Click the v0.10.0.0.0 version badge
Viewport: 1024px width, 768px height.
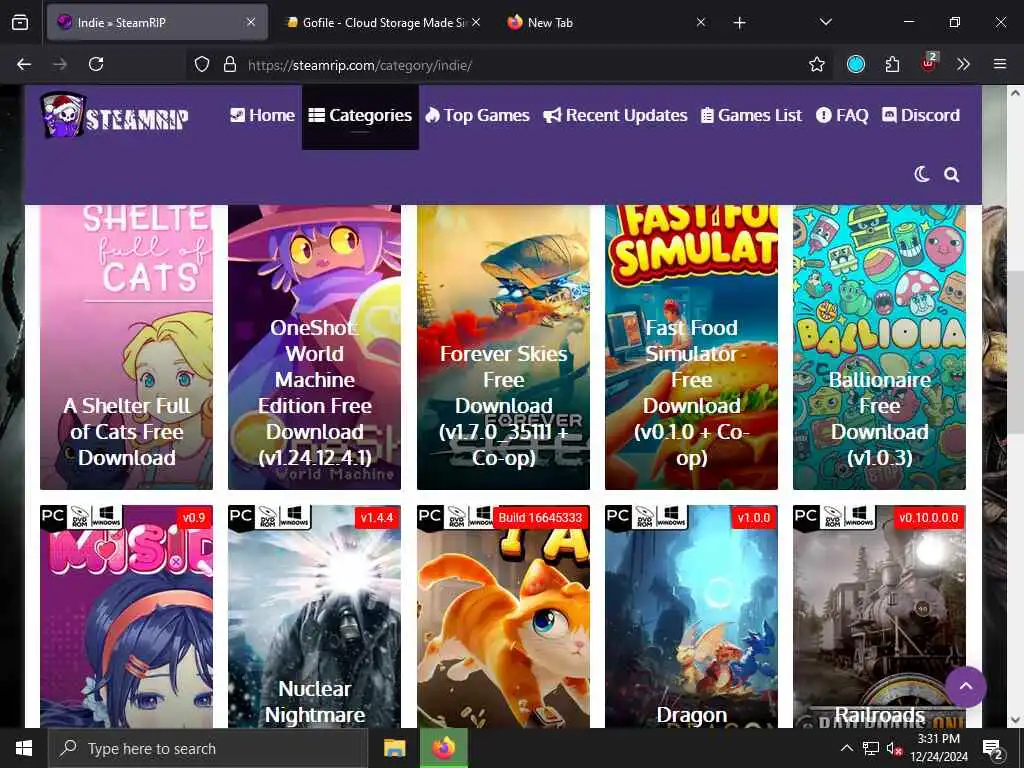click(x=928, y=518)
